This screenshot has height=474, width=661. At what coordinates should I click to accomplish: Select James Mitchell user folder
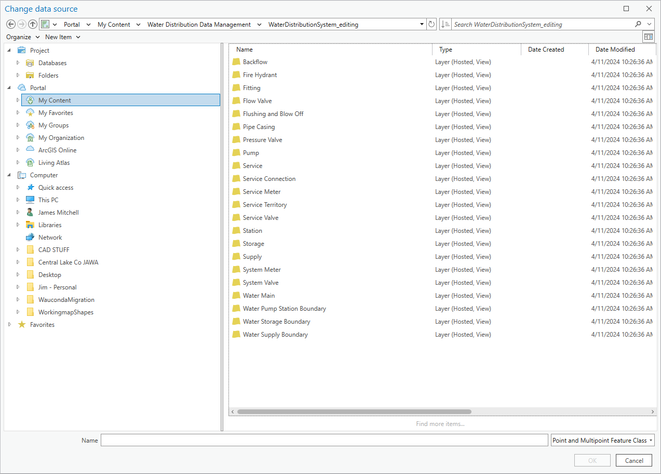[x=59, y=212]
